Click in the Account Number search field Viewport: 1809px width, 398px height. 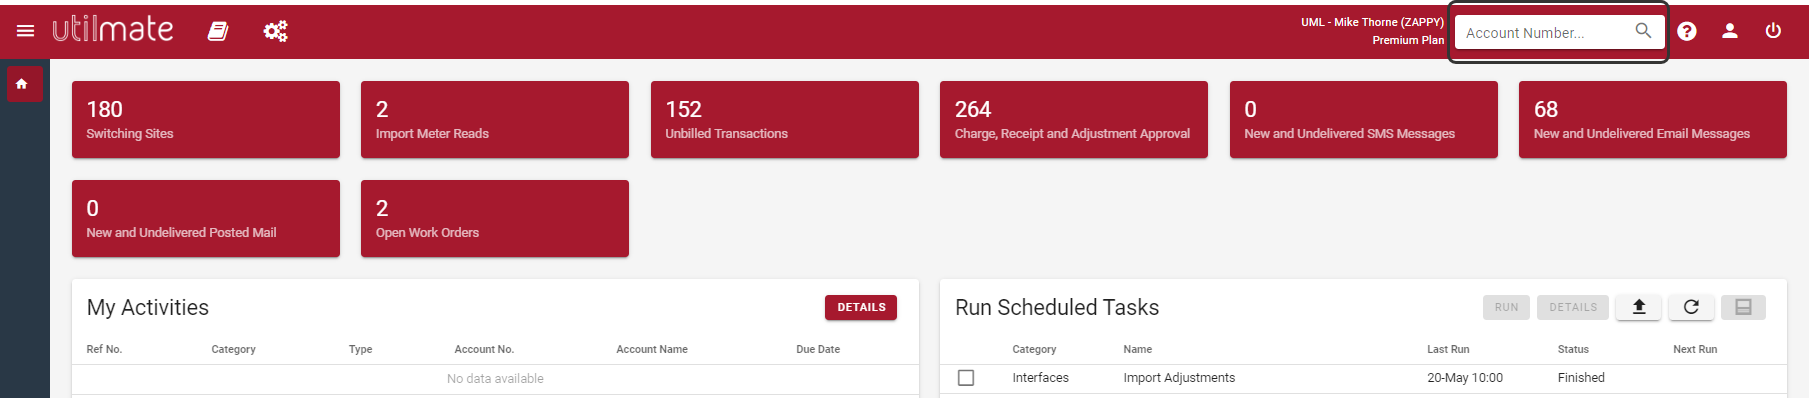(x=1545, y=32)
